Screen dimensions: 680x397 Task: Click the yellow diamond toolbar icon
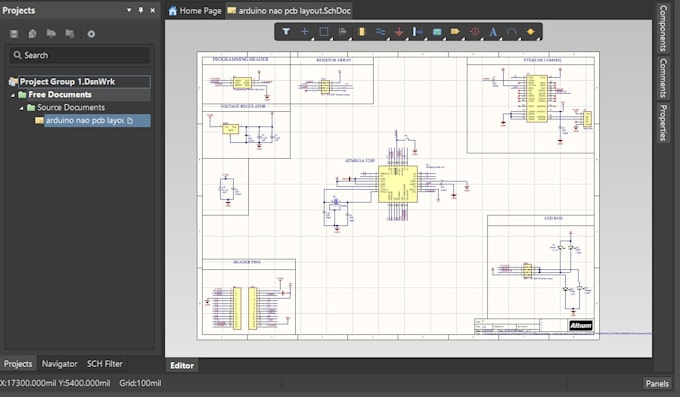click(x=530, y=32)
